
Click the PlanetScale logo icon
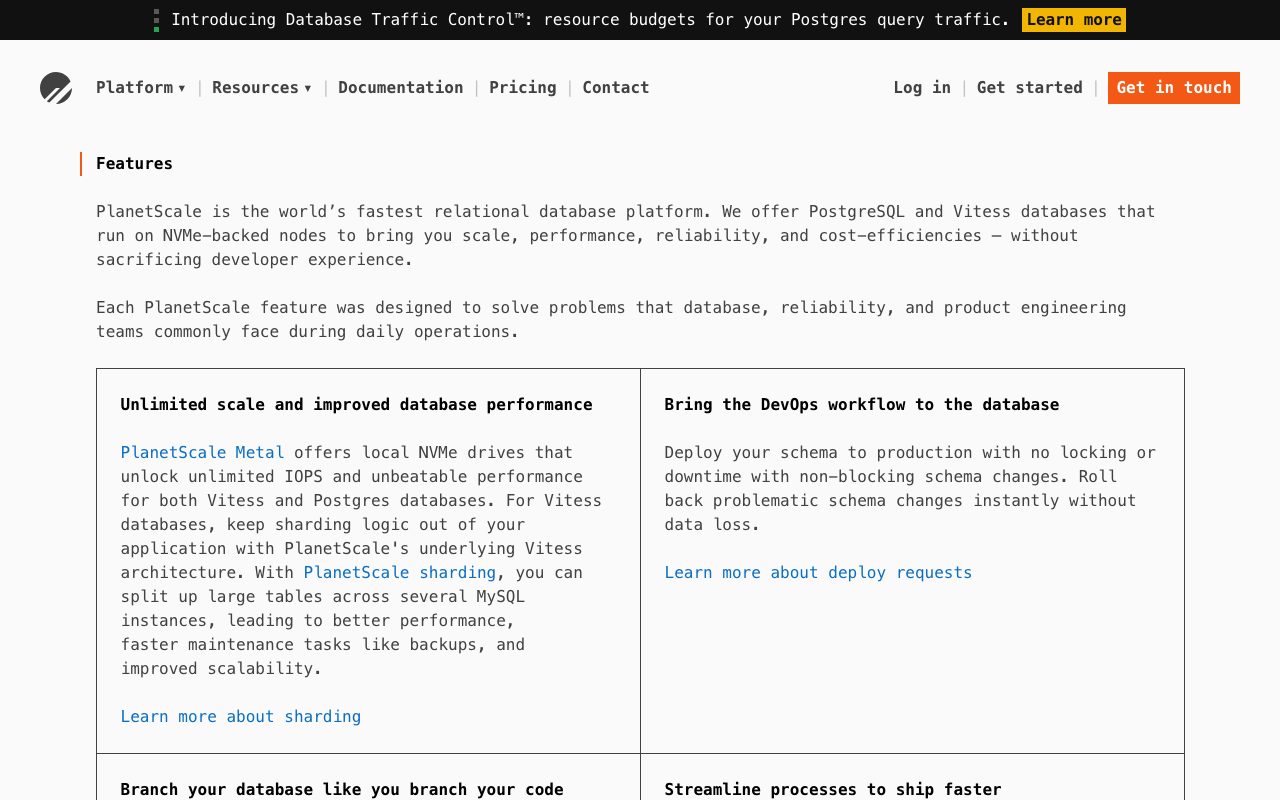tap(56, 88)
